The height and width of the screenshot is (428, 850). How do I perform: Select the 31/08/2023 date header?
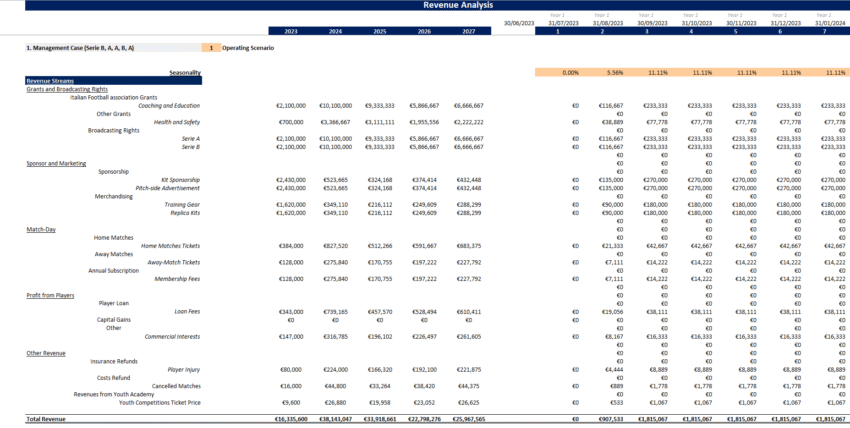[x=608, y=23]
